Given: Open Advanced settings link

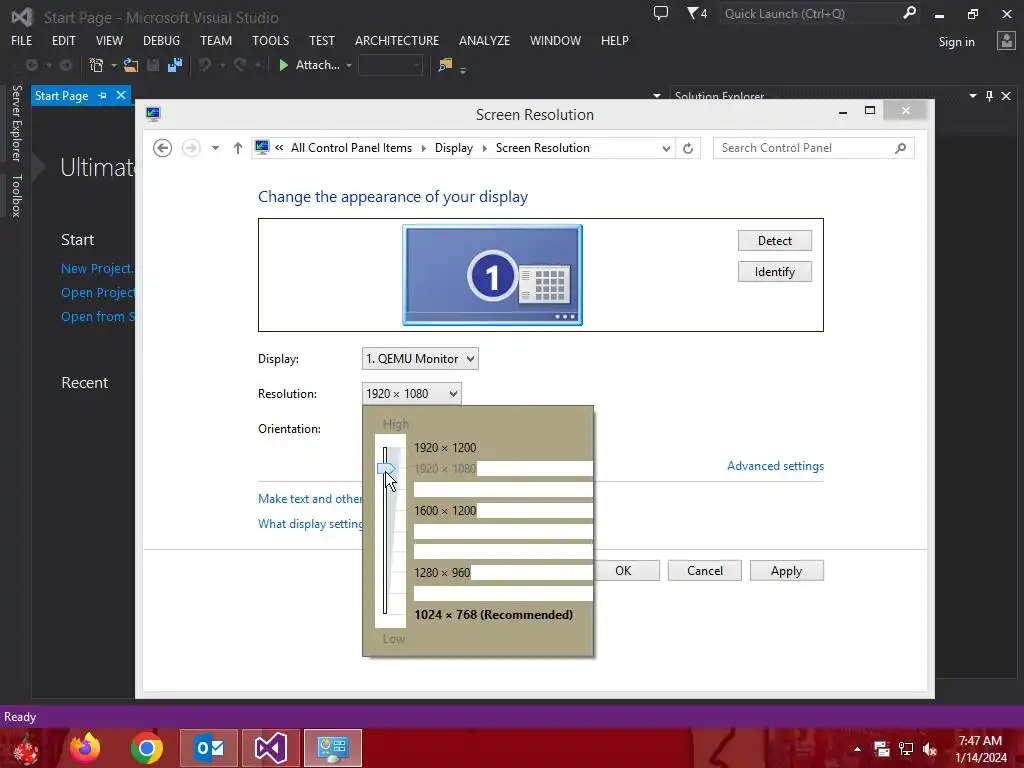Looking at the screenshot, I should coord(775,466).
